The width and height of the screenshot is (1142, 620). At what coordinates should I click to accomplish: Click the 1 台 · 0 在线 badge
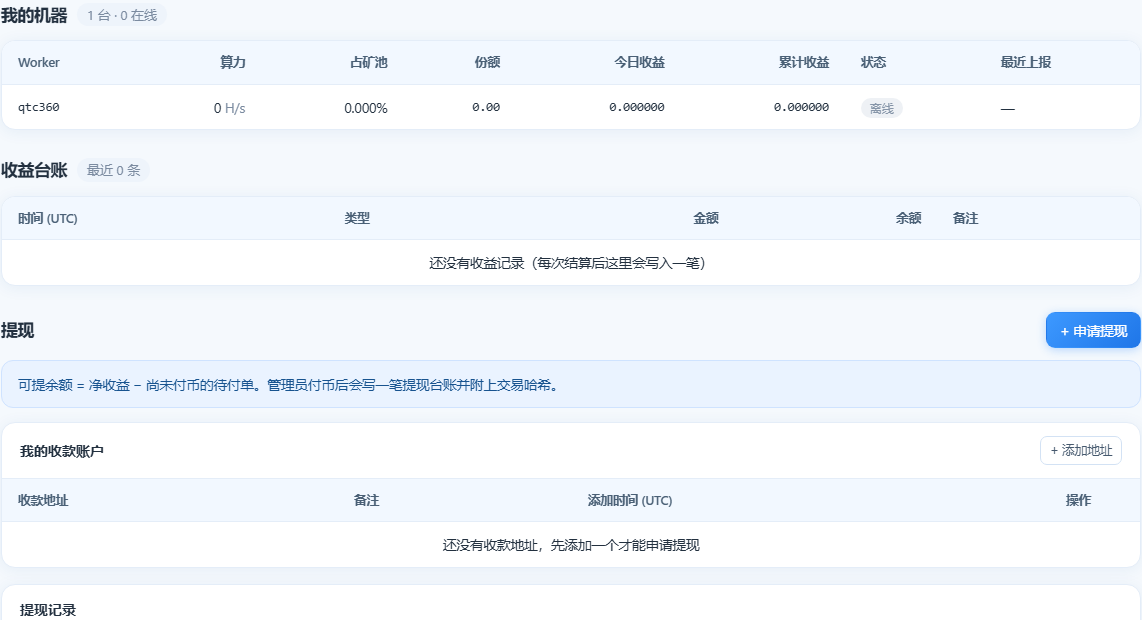[x=122, y=15]
